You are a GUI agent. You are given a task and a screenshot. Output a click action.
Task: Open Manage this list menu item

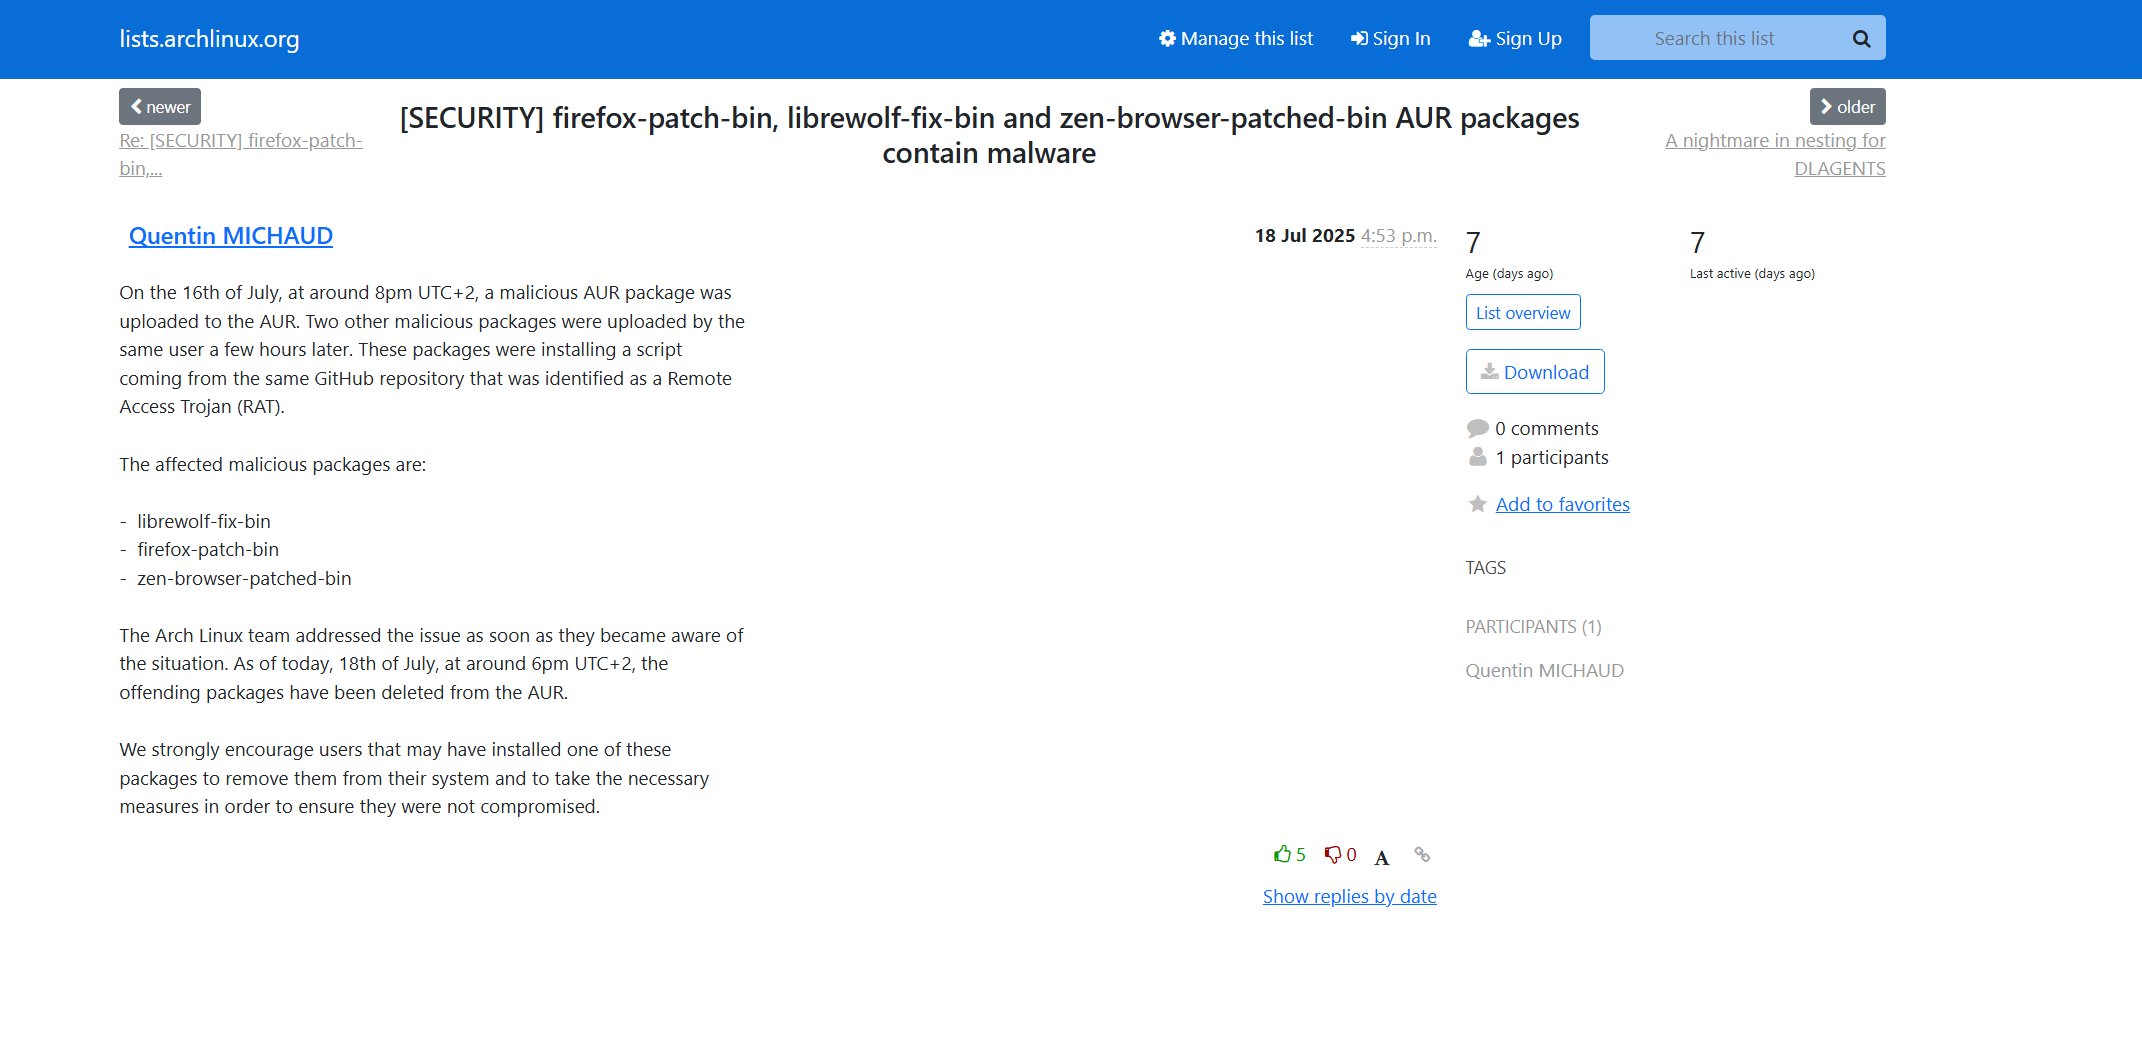[1236, 39]
